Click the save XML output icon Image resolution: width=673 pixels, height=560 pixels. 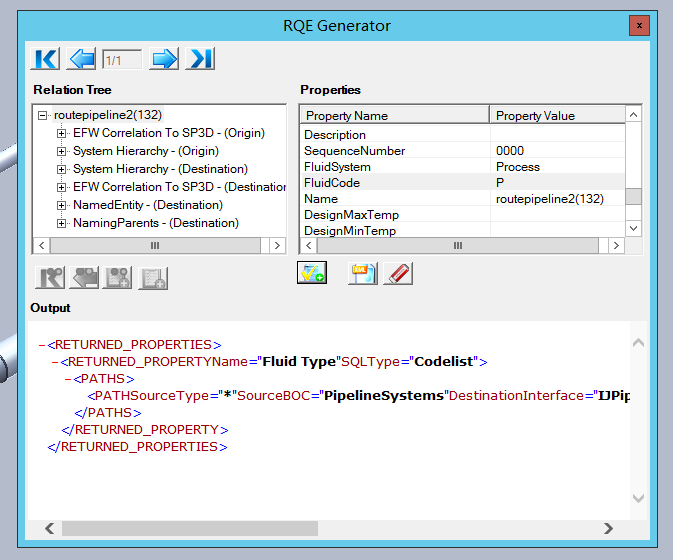[x=363, y=273]
